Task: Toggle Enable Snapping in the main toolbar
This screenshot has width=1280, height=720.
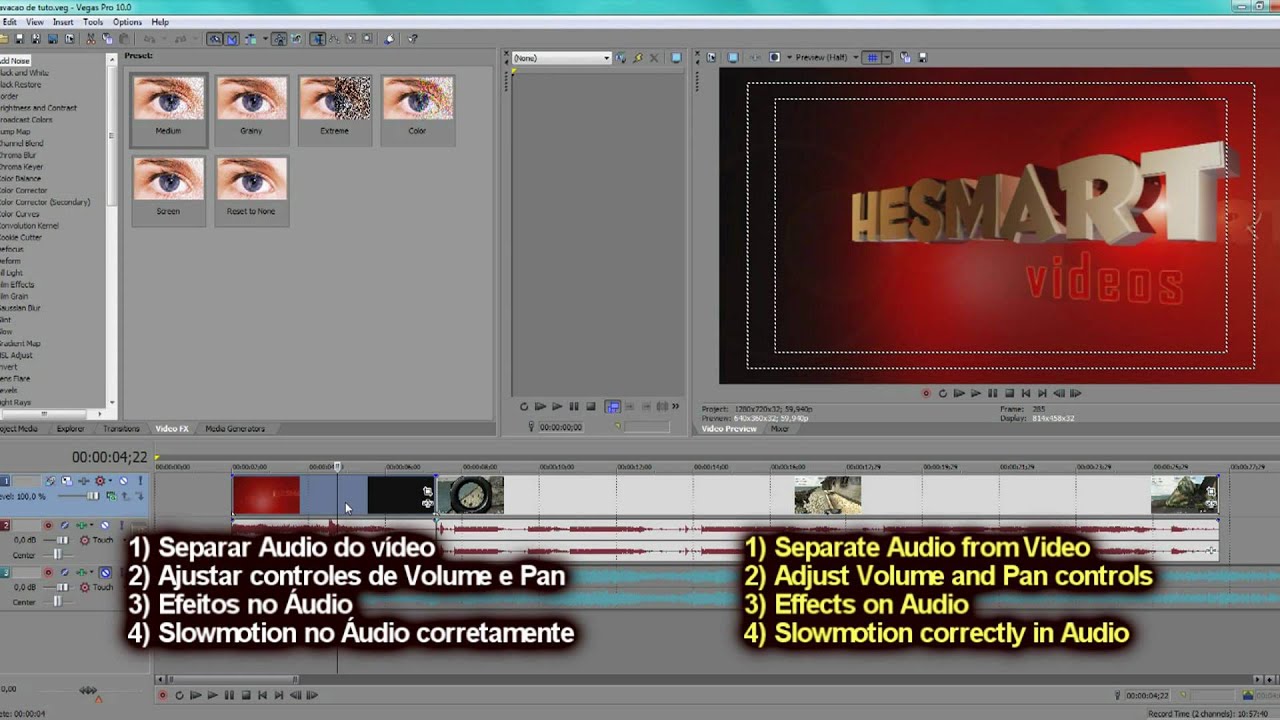Action: [215, 39]
